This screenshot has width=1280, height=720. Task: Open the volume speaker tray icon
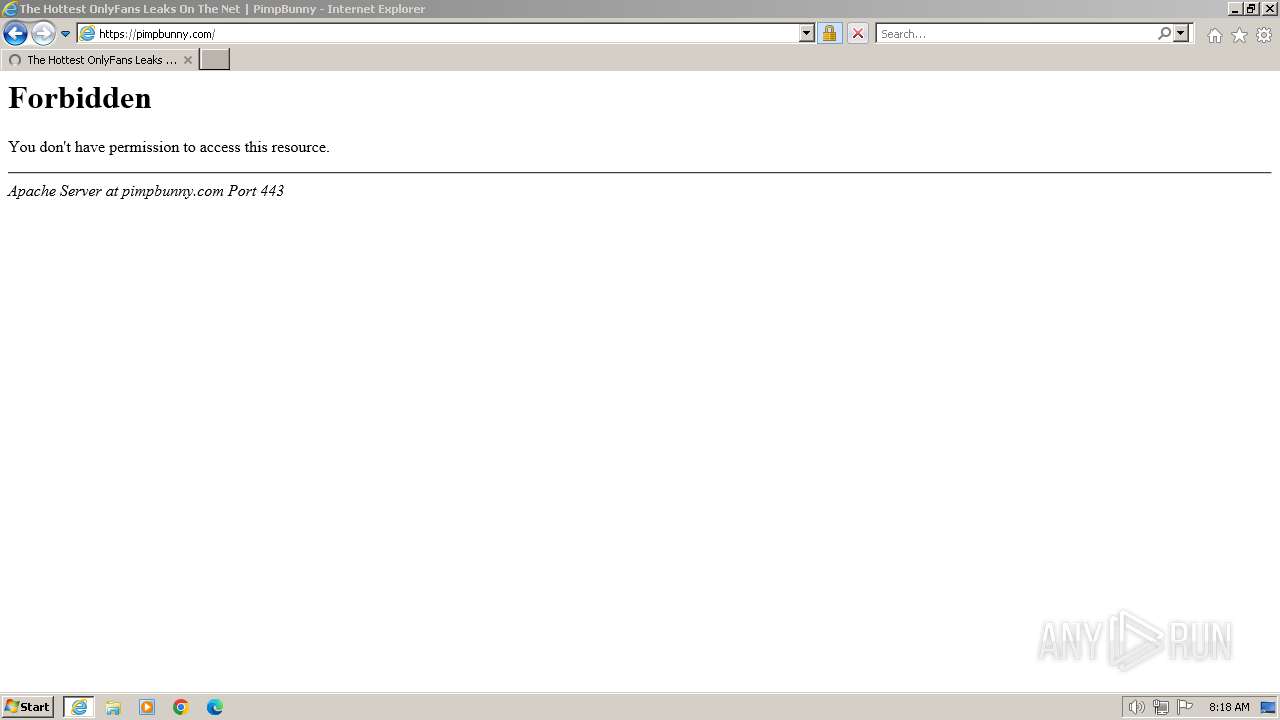coord(1136,707)
